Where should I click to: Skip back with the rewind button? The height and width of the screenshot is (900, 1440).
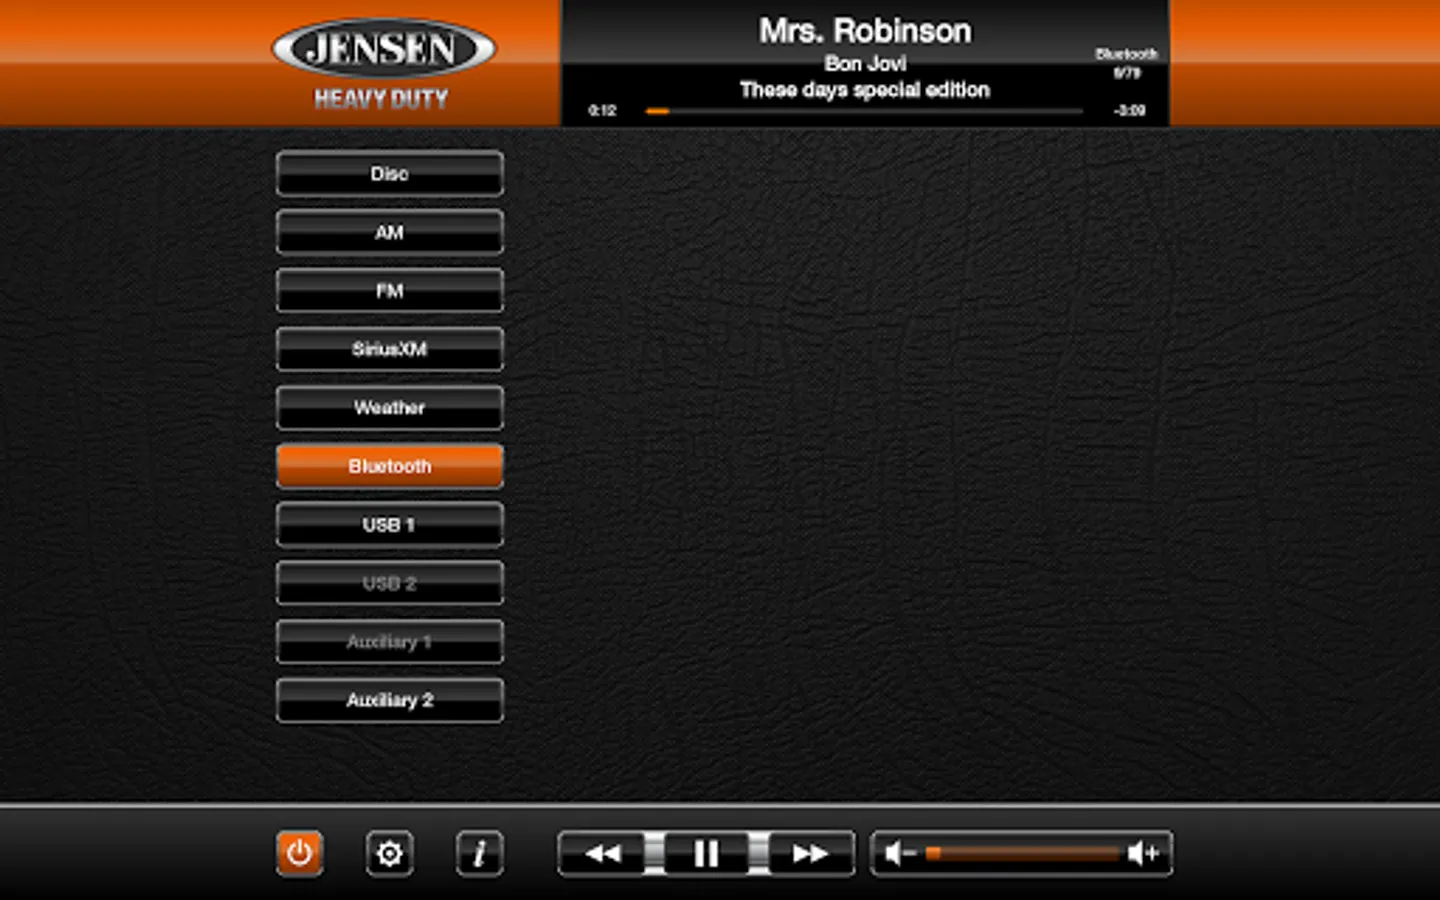point(602,853)
